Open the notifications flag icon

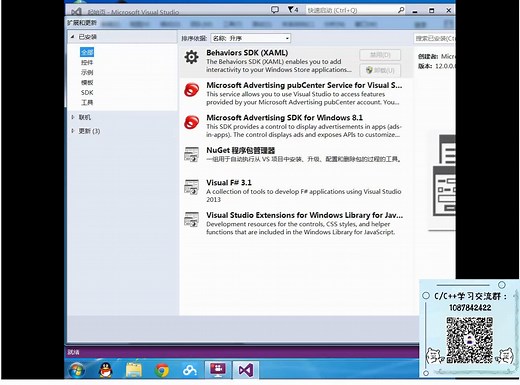[292, 10]
